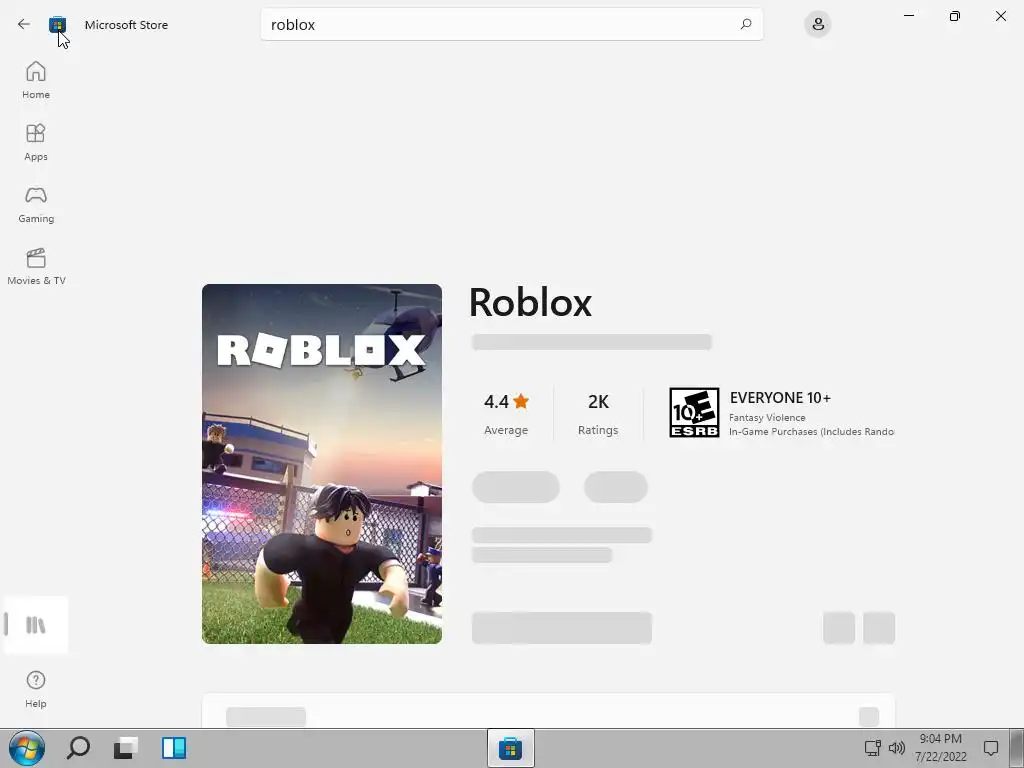The image size is (1024, 768).
Task: Click the Roblox title heading
Action: click(x=530, y=302)
